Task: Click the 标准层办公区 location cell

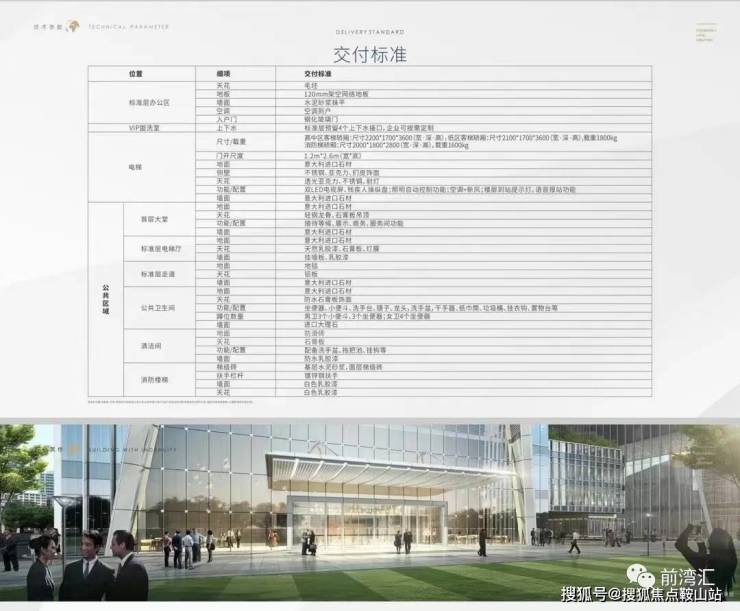Action: click(149, 102)
